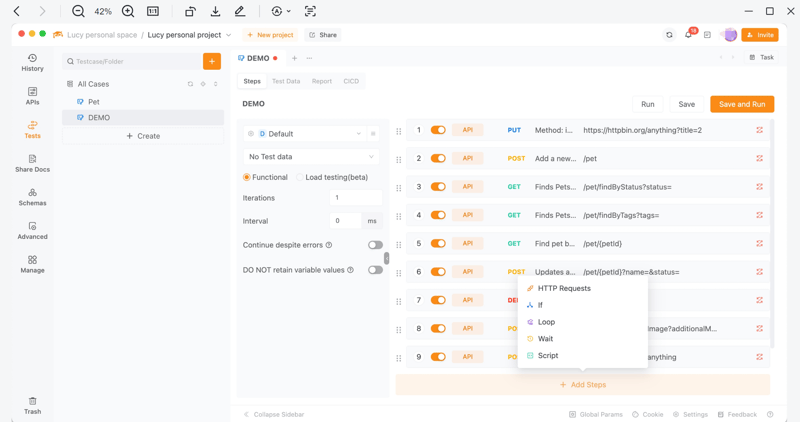Image resolution: width=800 pixels, height=422 pixels.
Task: Expand the Lucy personal project dropdown
Action: pyautogui.click(x=229, y=35)
